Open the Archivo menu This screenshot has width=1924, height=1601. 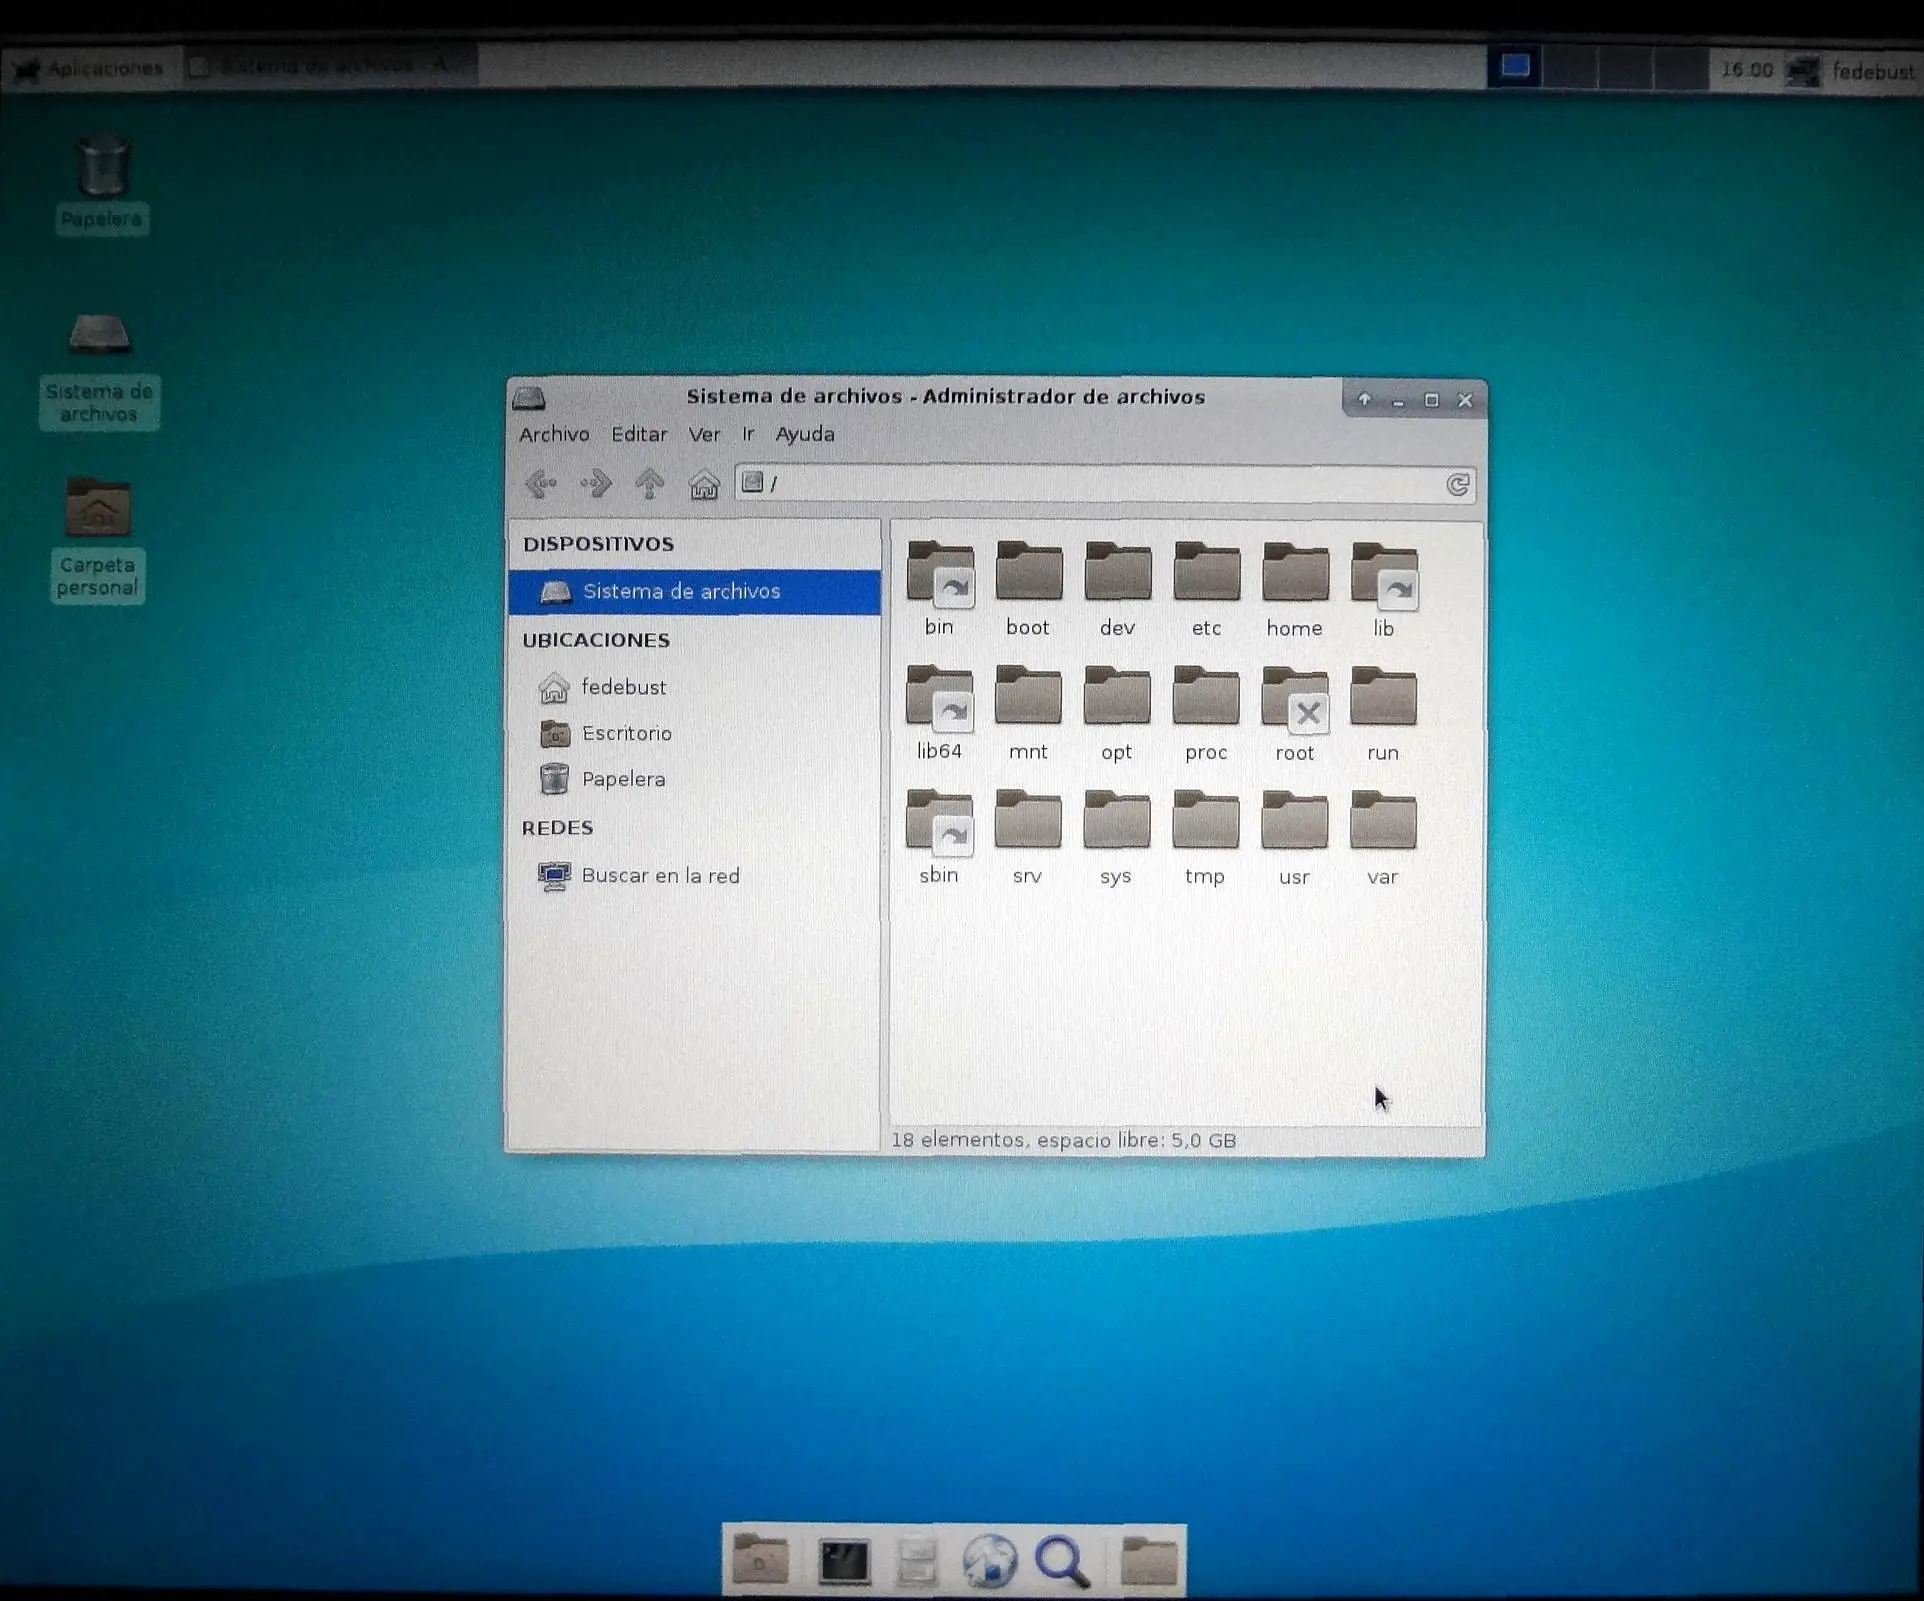(554, 434)
